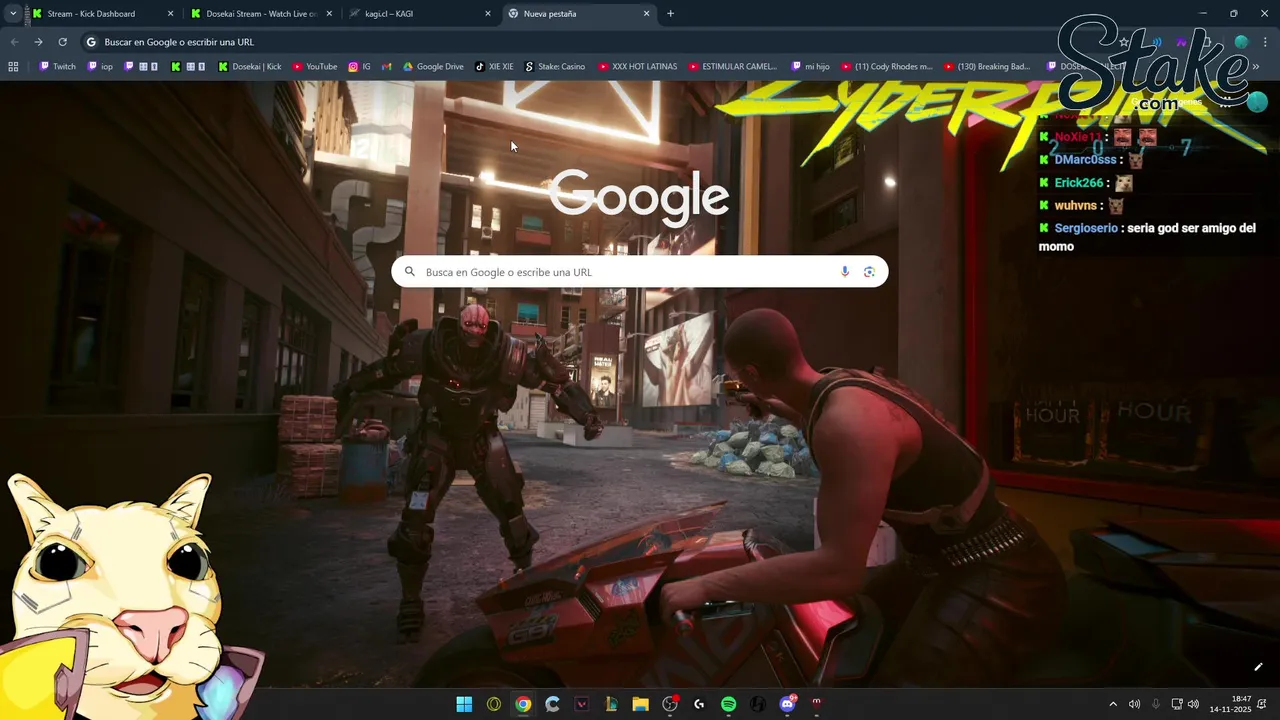Screen dimensions: 1280x720
Task: Open the Gmail bookmark icon
Action: pyautogui.click(x=387, y=67)
